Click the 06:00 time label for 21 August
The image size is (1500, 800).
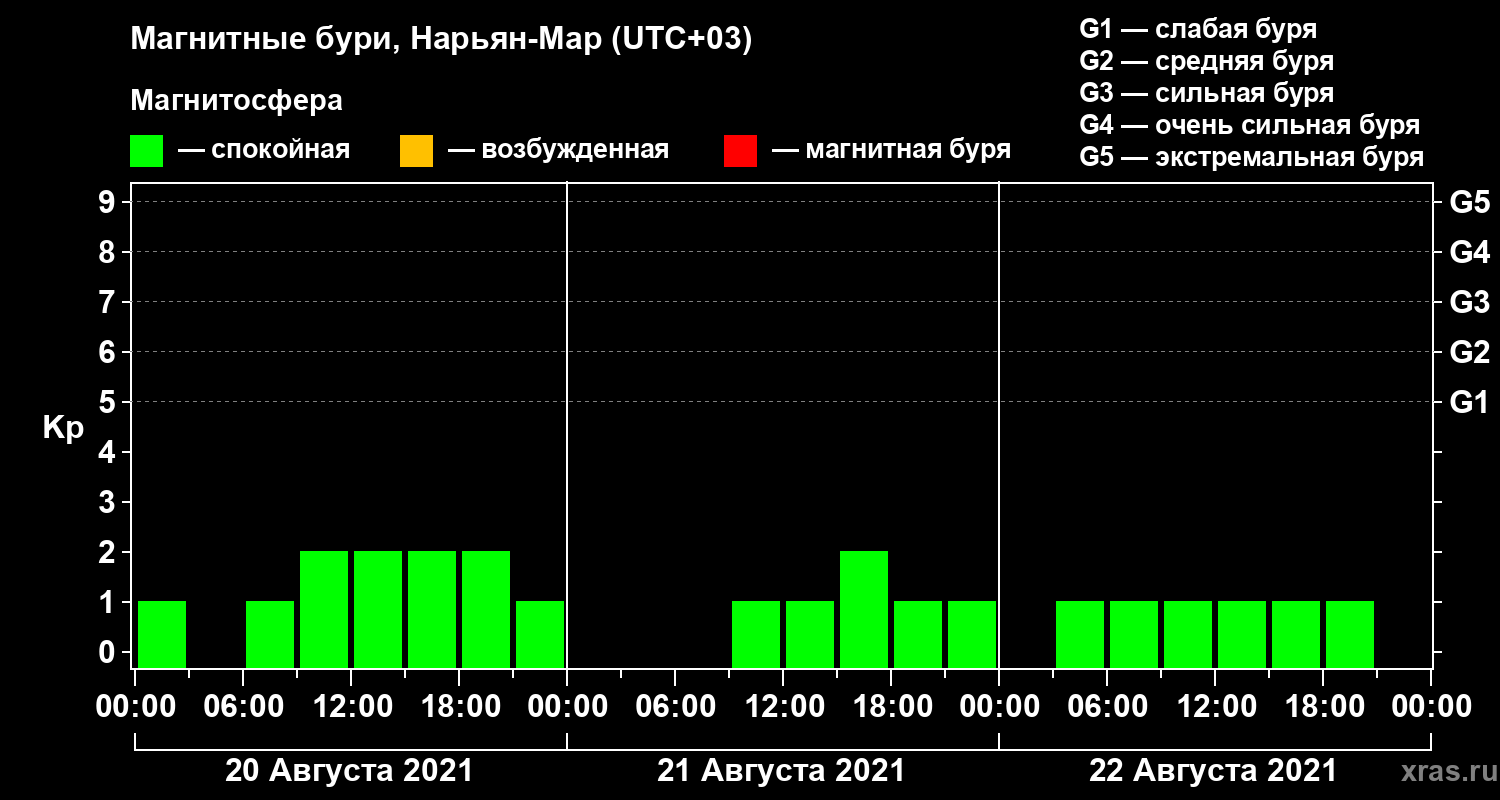pos(675,707)
